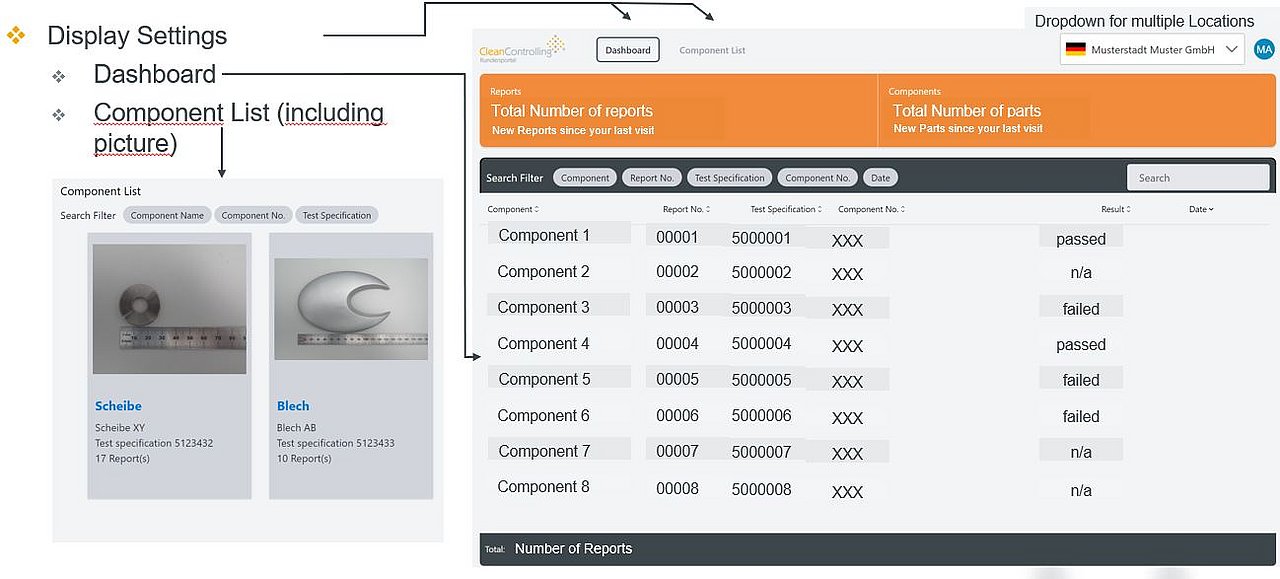Toggle the Report No. filter chip

pos(652,178)
